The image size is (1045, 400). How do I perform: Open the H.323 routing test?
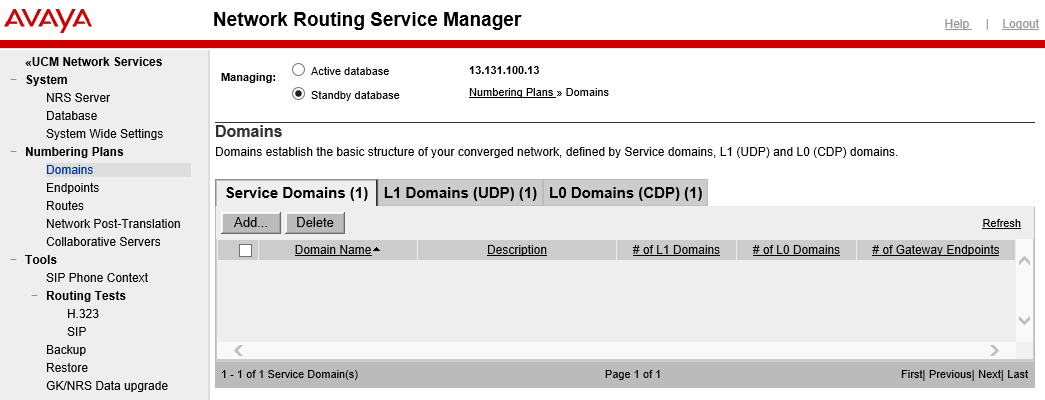83,313
